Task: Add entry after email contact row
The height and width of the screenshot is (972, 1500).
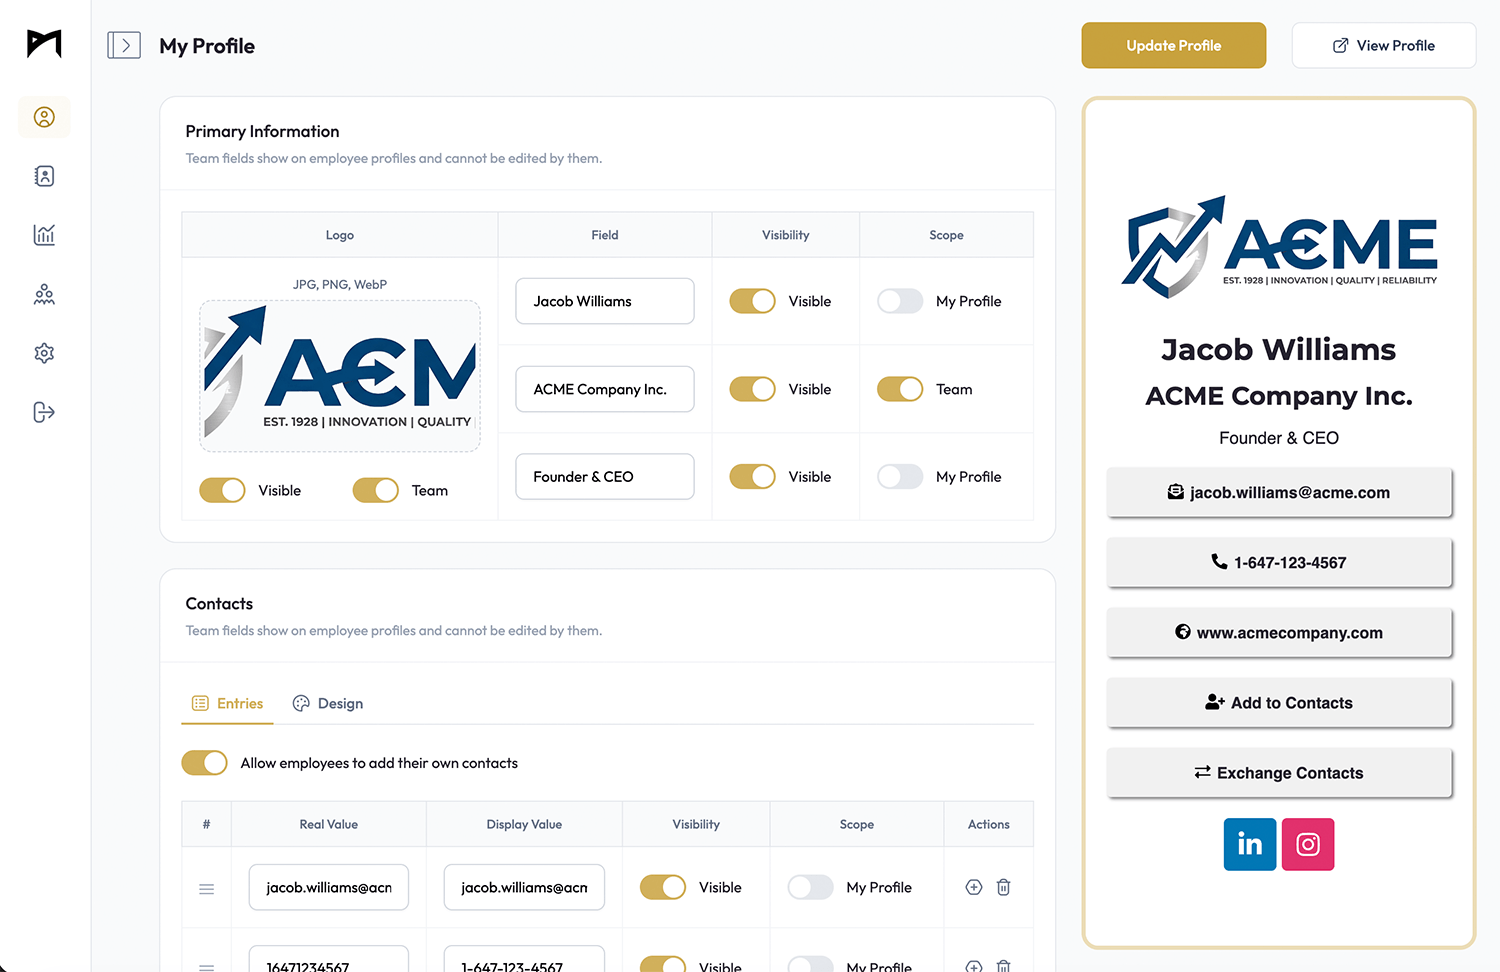Action: 973,887
